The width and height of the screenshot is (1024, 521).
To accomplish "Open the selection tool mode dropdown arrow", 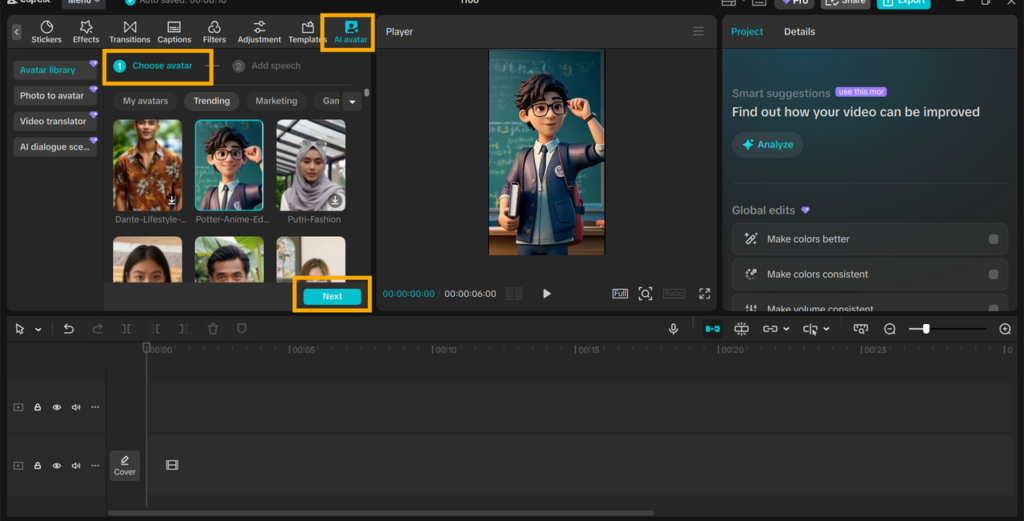I will pyautogui.click(x=39, y=329).
